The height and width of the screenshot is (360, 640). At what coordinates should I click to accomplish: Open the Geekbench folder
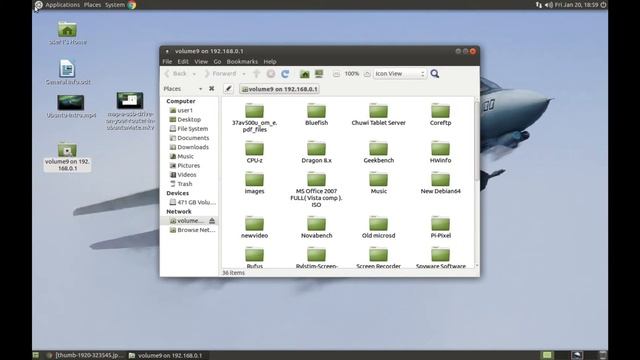378,152
